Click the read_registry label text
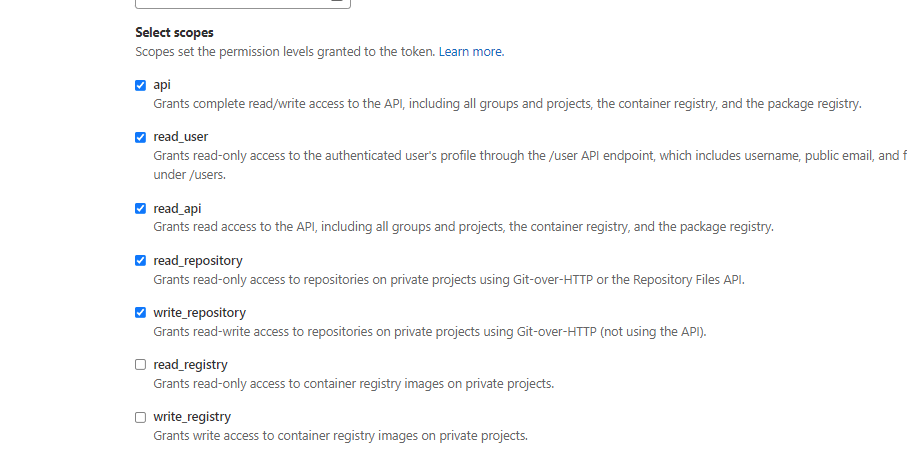907x449 pixels. [x=190, y=365]
